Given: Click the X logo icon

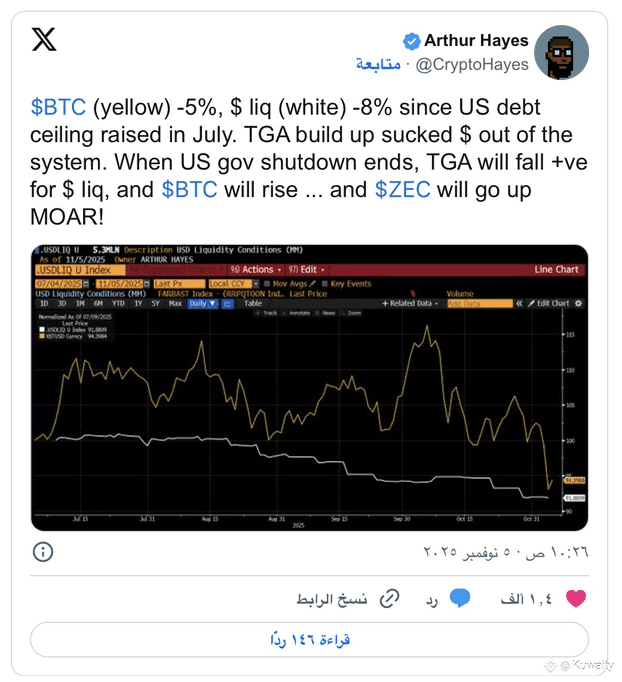Looking at the screenshot, I should pos(44,41).
